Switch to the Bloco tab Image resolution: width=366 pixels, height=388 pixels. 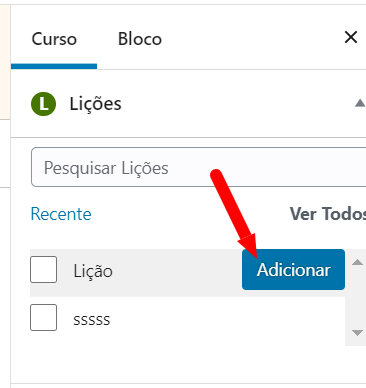click(140, 39)
